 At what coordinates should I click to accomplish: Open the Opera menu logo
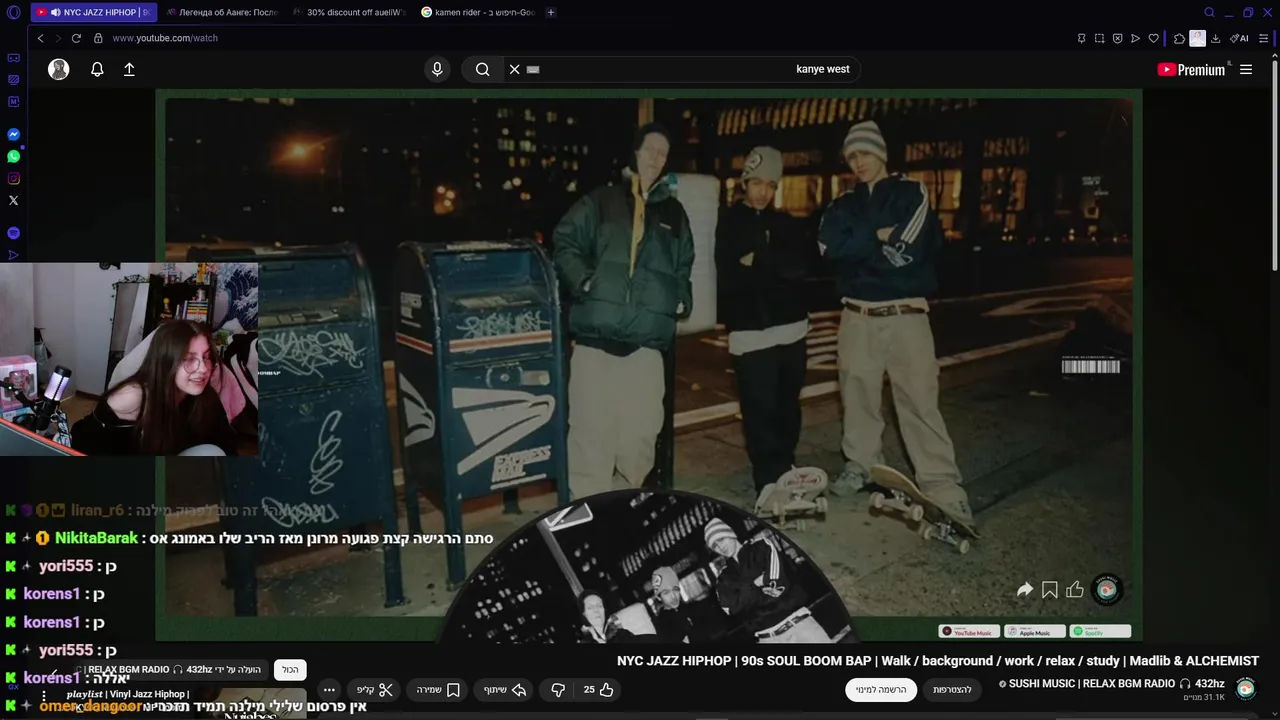[13, 12]
